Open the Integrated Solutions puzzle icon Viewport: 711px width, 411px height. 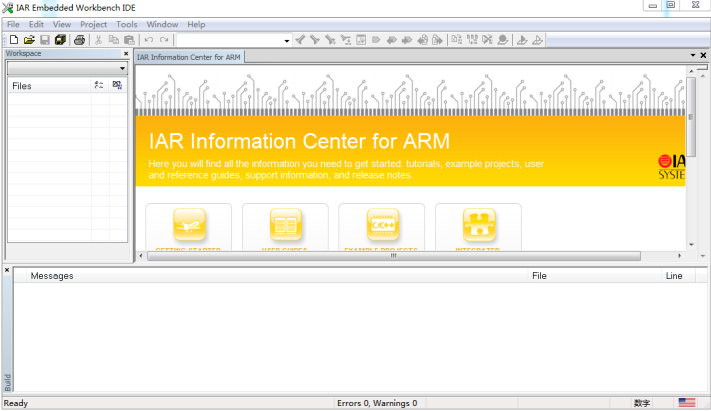point(479,225)
